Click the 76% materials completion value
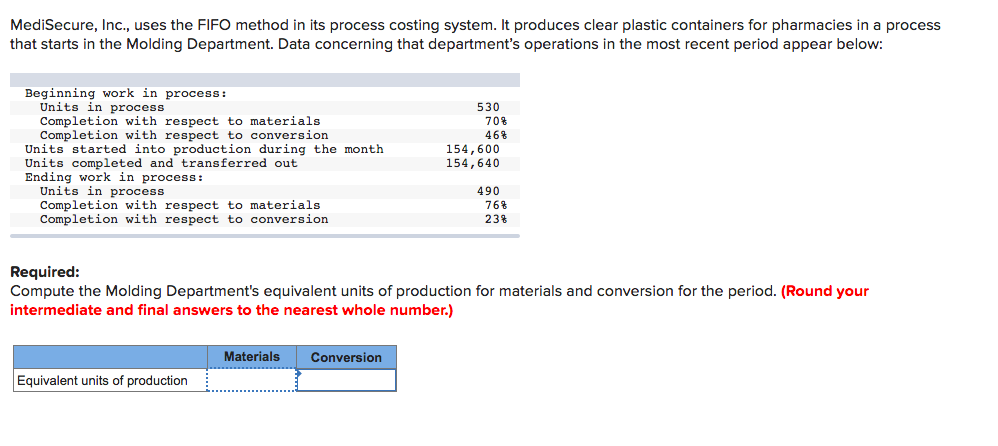 click(x=496, y=206)
